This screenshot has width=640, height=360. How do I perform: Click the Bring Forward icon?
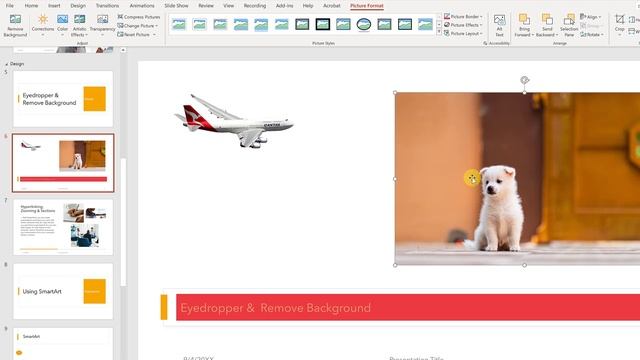[x=524, y=19]
